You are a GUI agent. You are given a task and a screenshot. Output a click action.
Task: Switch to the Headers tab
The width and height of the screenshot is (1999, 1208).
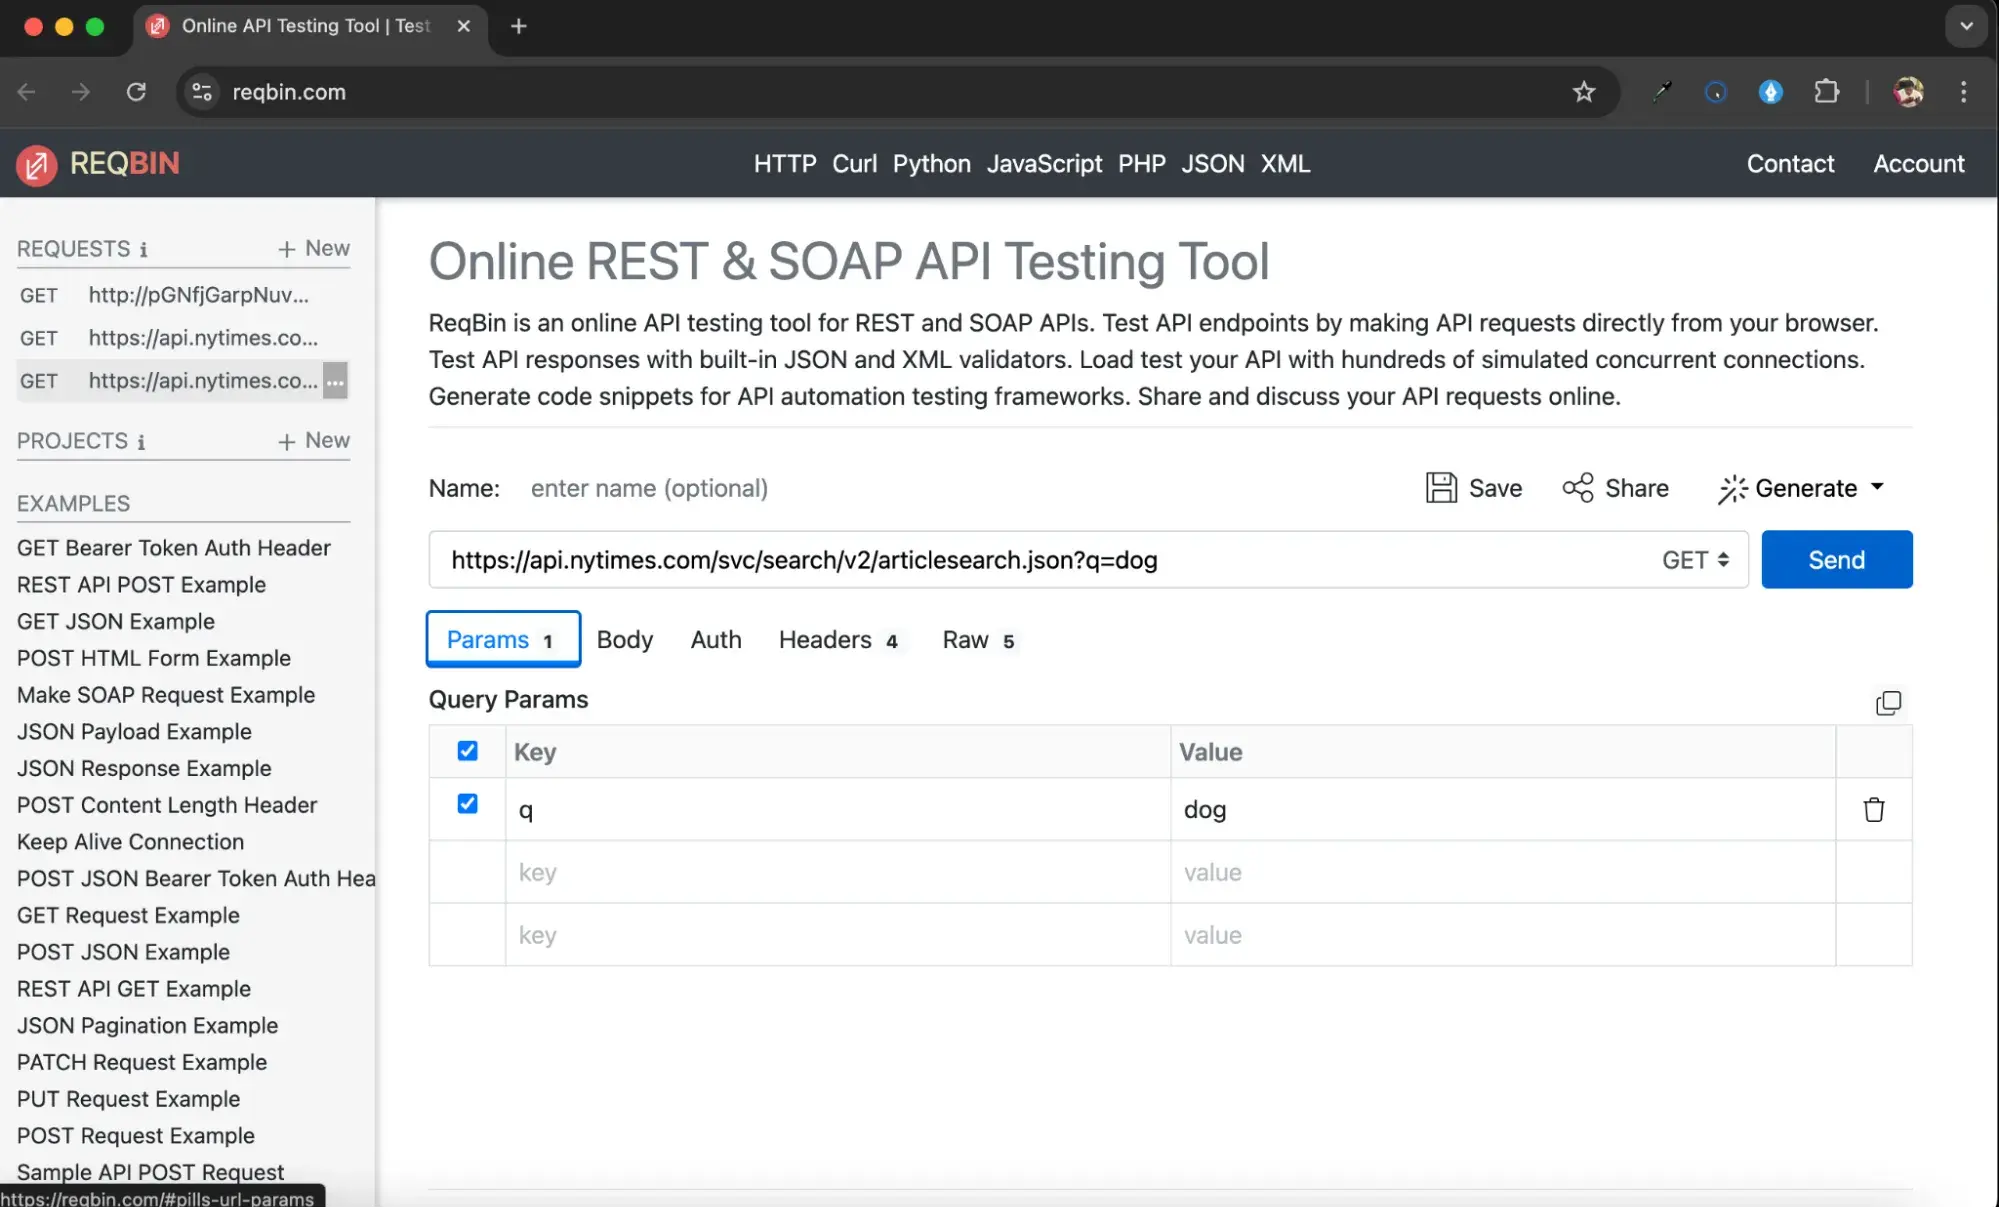[x=838, y=640]
